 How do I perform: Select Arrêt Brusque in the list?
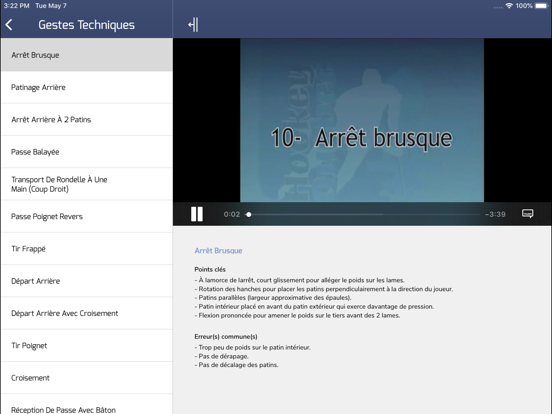[87, 55]
